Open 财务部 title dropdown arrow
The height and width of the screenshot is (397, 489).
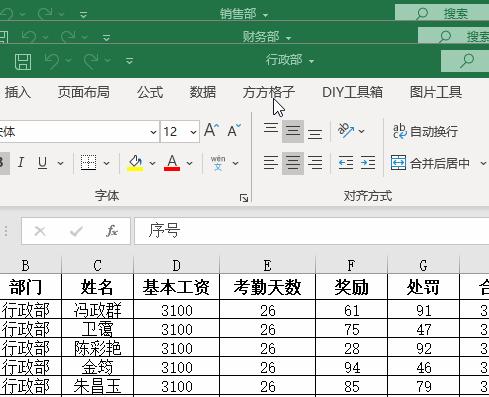pyautogui.click(x=288, y=39)
